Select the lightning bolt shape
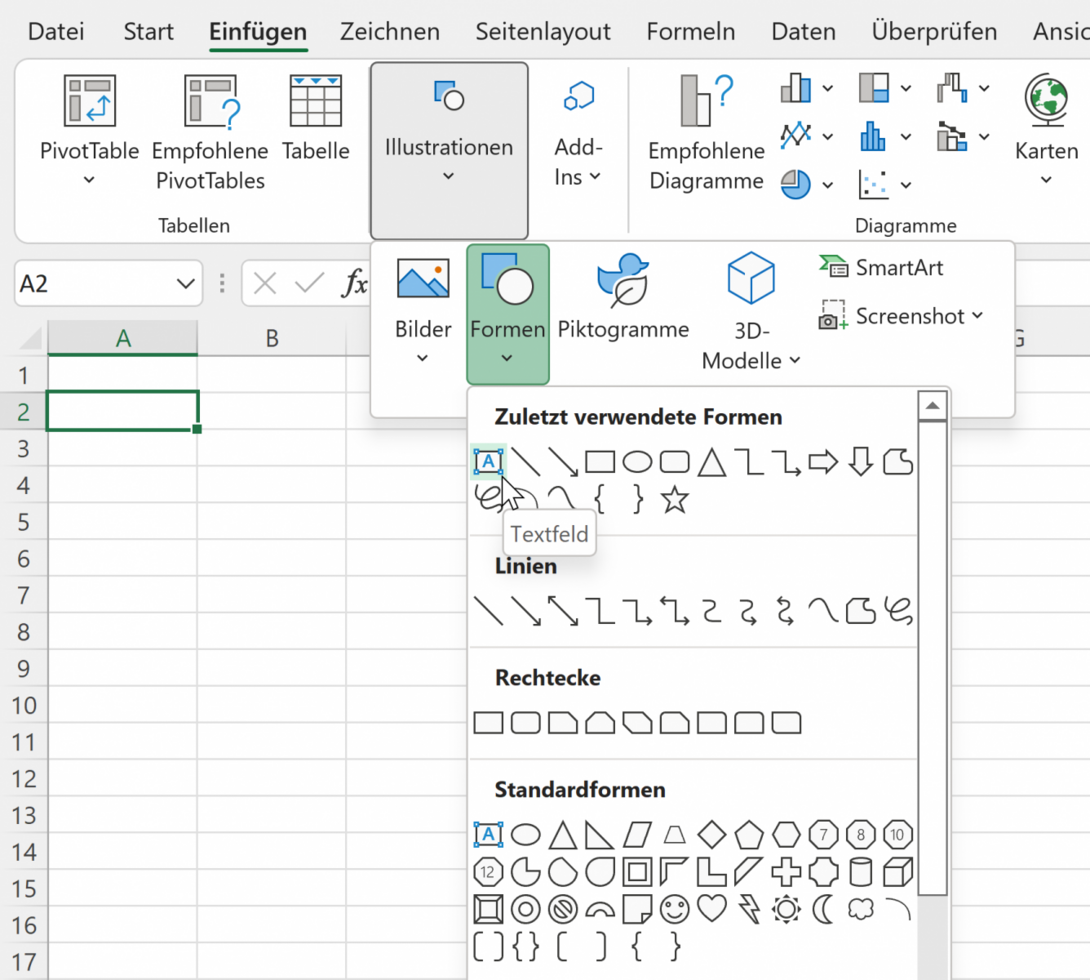1090x980 pixels. tap(748, 909)
